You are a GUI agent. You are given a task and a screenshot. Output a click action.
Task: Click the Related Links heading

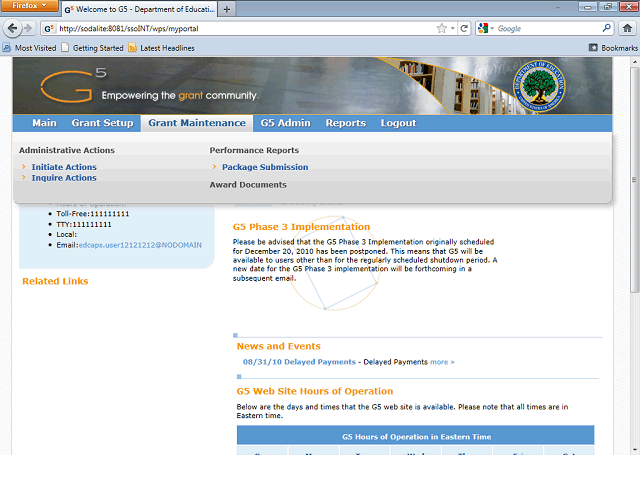click(55, 281)
